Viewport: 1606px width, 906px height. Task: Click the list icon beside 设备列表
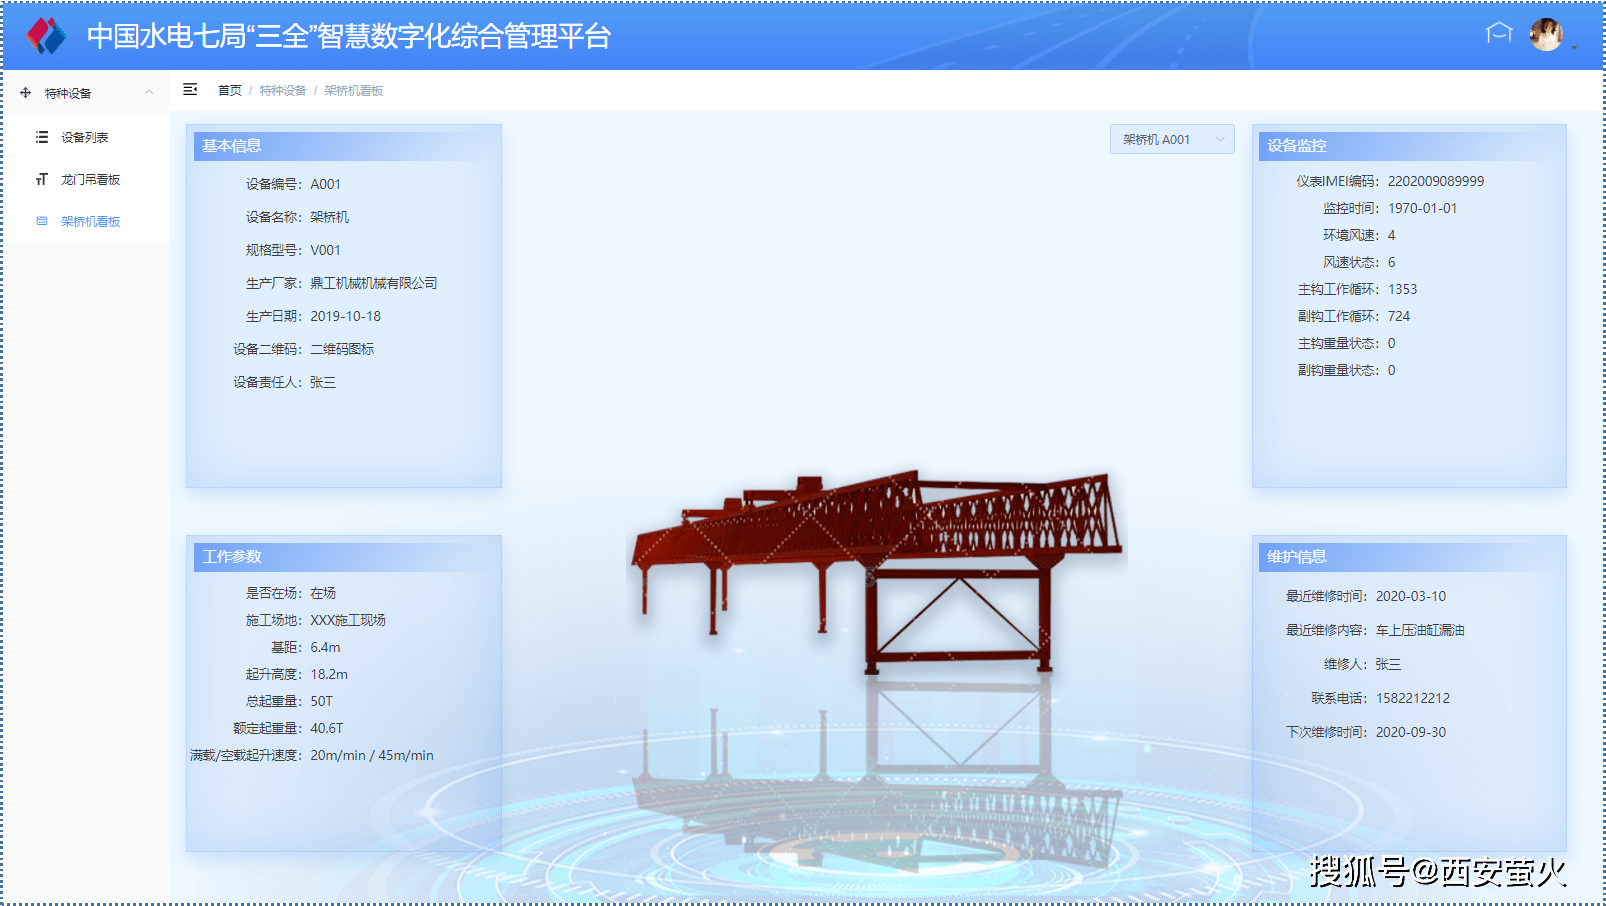click(42, 137)
